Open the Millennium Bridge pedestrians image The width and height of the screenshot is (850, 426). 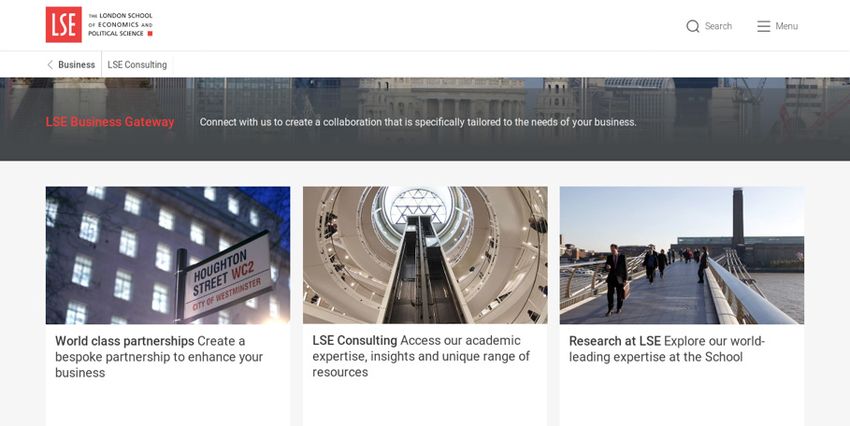(x=682, y=255)
